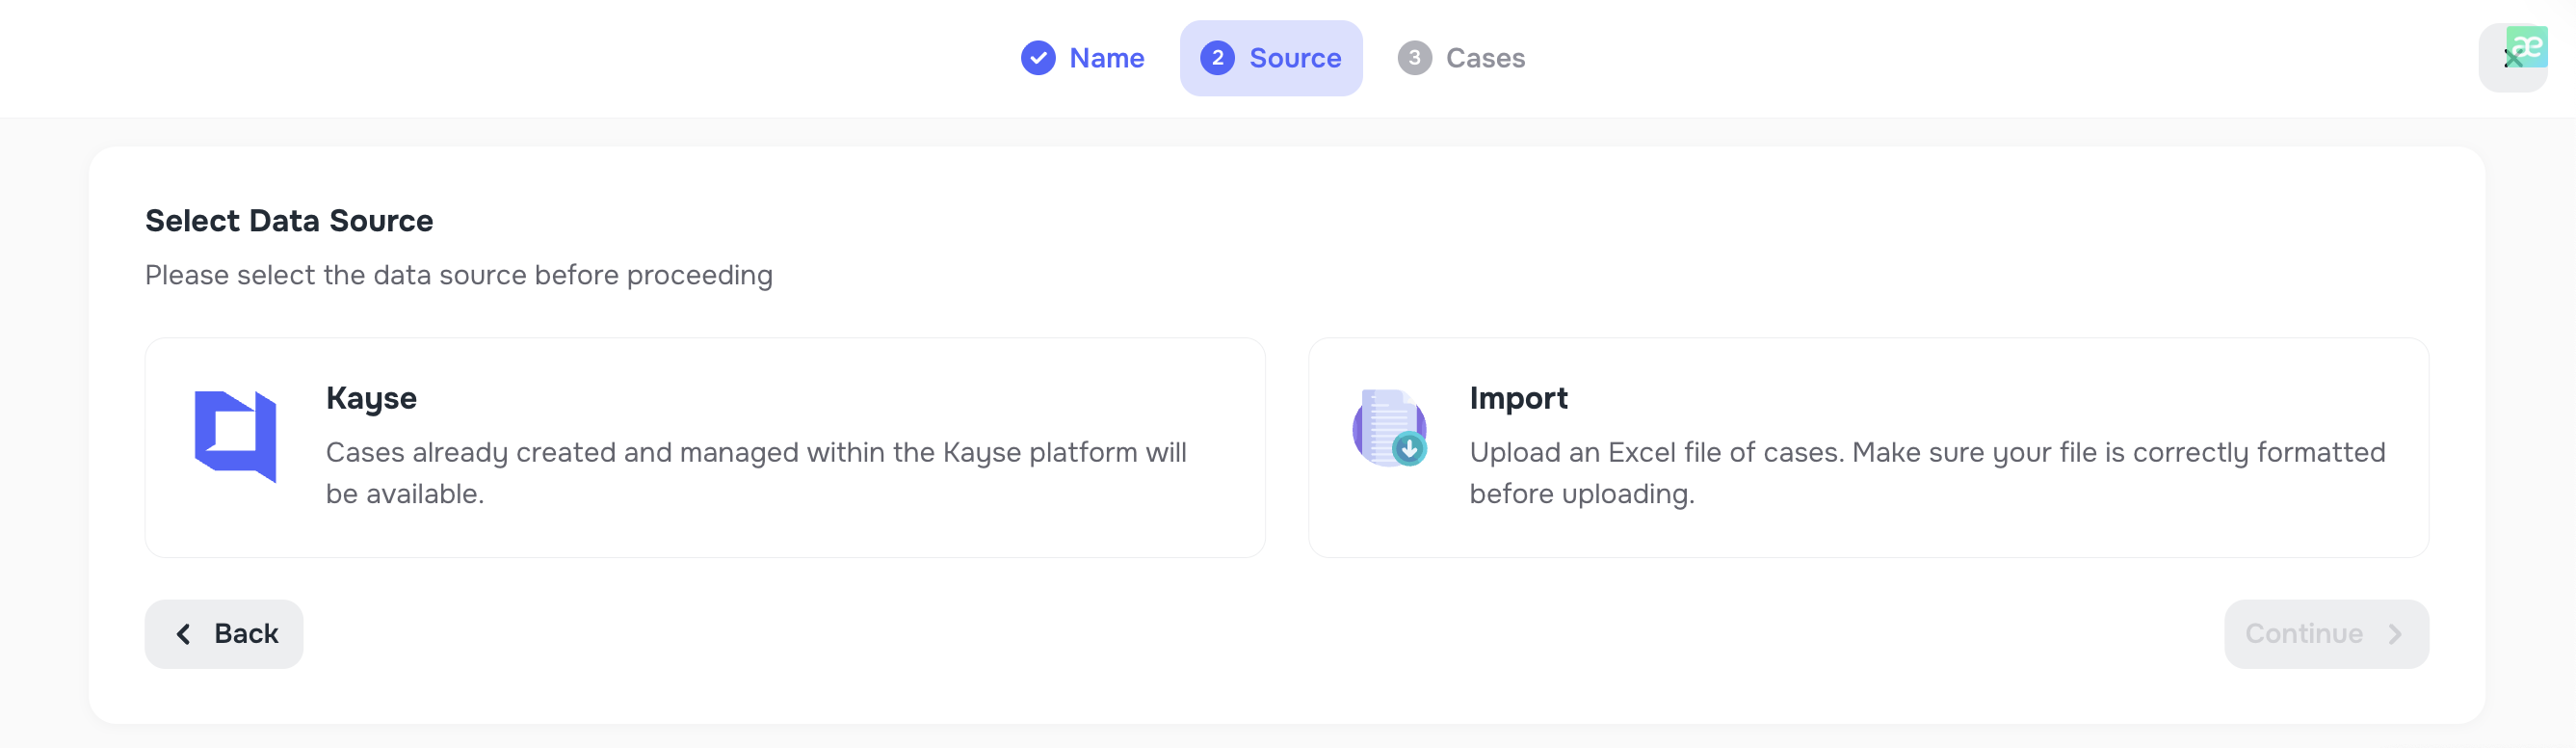2576x748 pixels.
Task: Choose the Import data source card
Action: point(1868,447)
